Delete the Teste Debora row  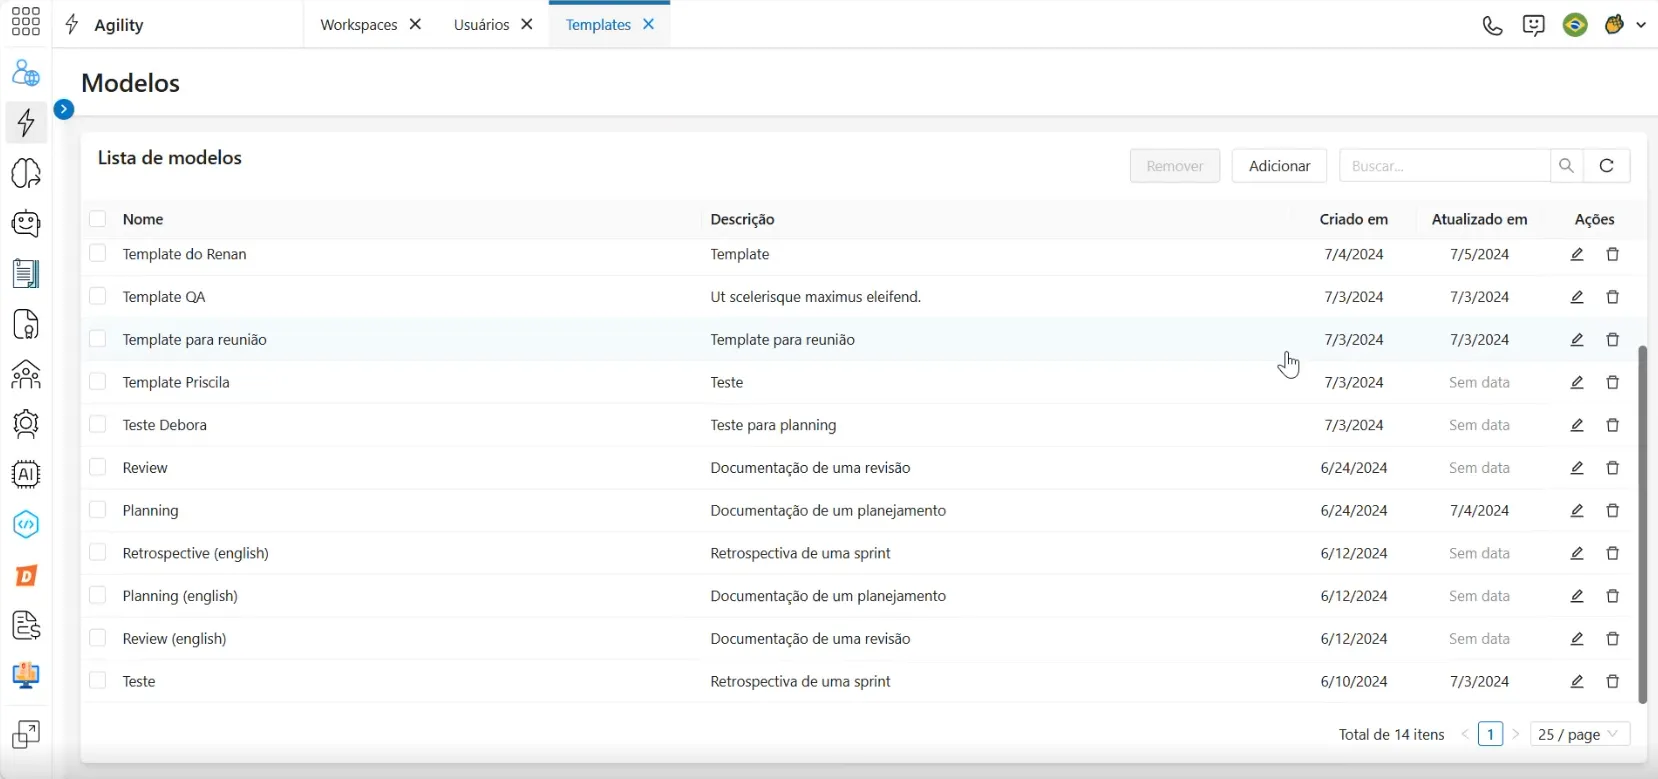point(1613,425)
